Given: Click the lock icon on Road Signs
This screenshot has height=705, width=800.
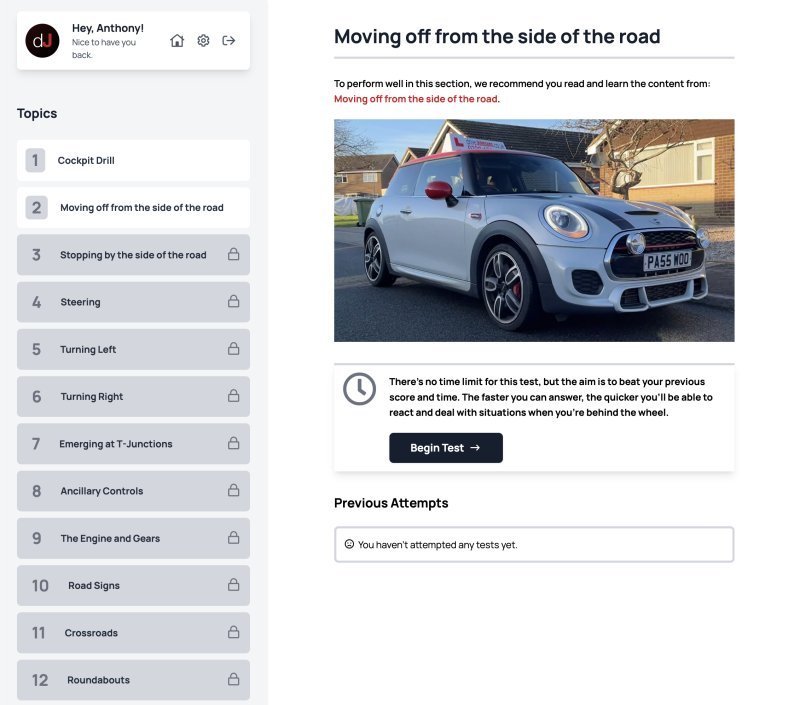Looking at the screenshot, I should pyautogui.click(x=233, y=585).
